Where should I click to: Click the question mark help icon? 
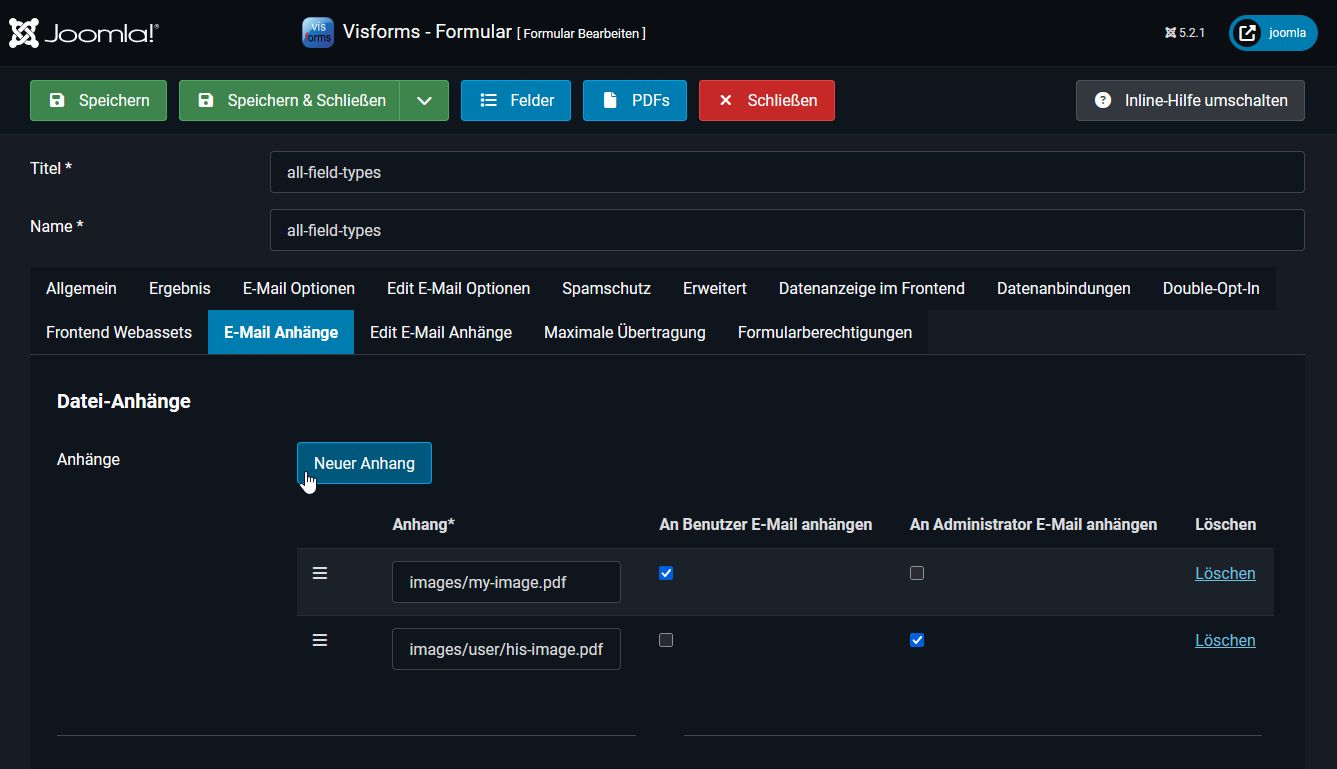[1103, 100]
